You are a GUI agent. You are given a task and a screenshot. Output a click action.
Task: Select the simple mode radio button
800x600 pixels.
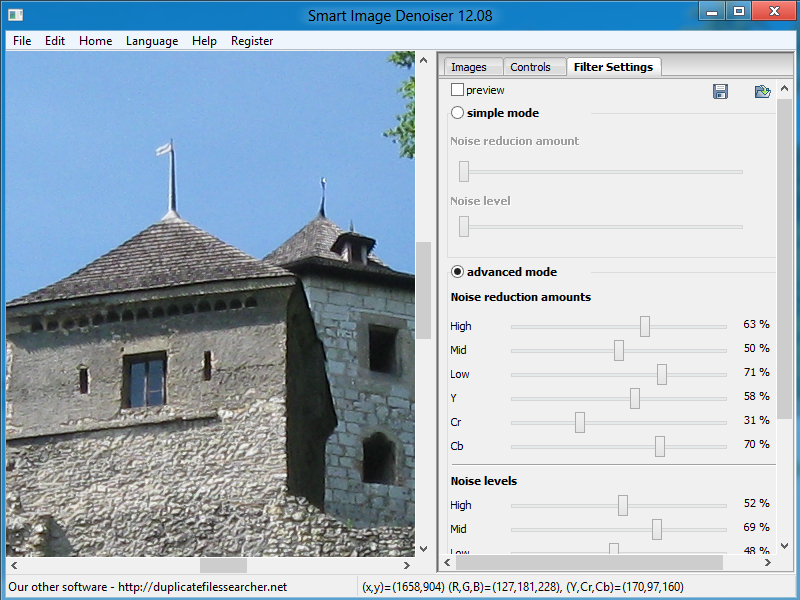pos(457,113)
